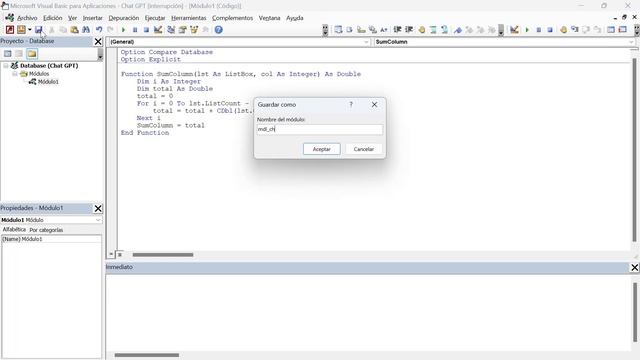This screenshot has width=640, height=360.
Task: Click the Quick Info icon in Edit toolbar
Action: click(361, 30)
